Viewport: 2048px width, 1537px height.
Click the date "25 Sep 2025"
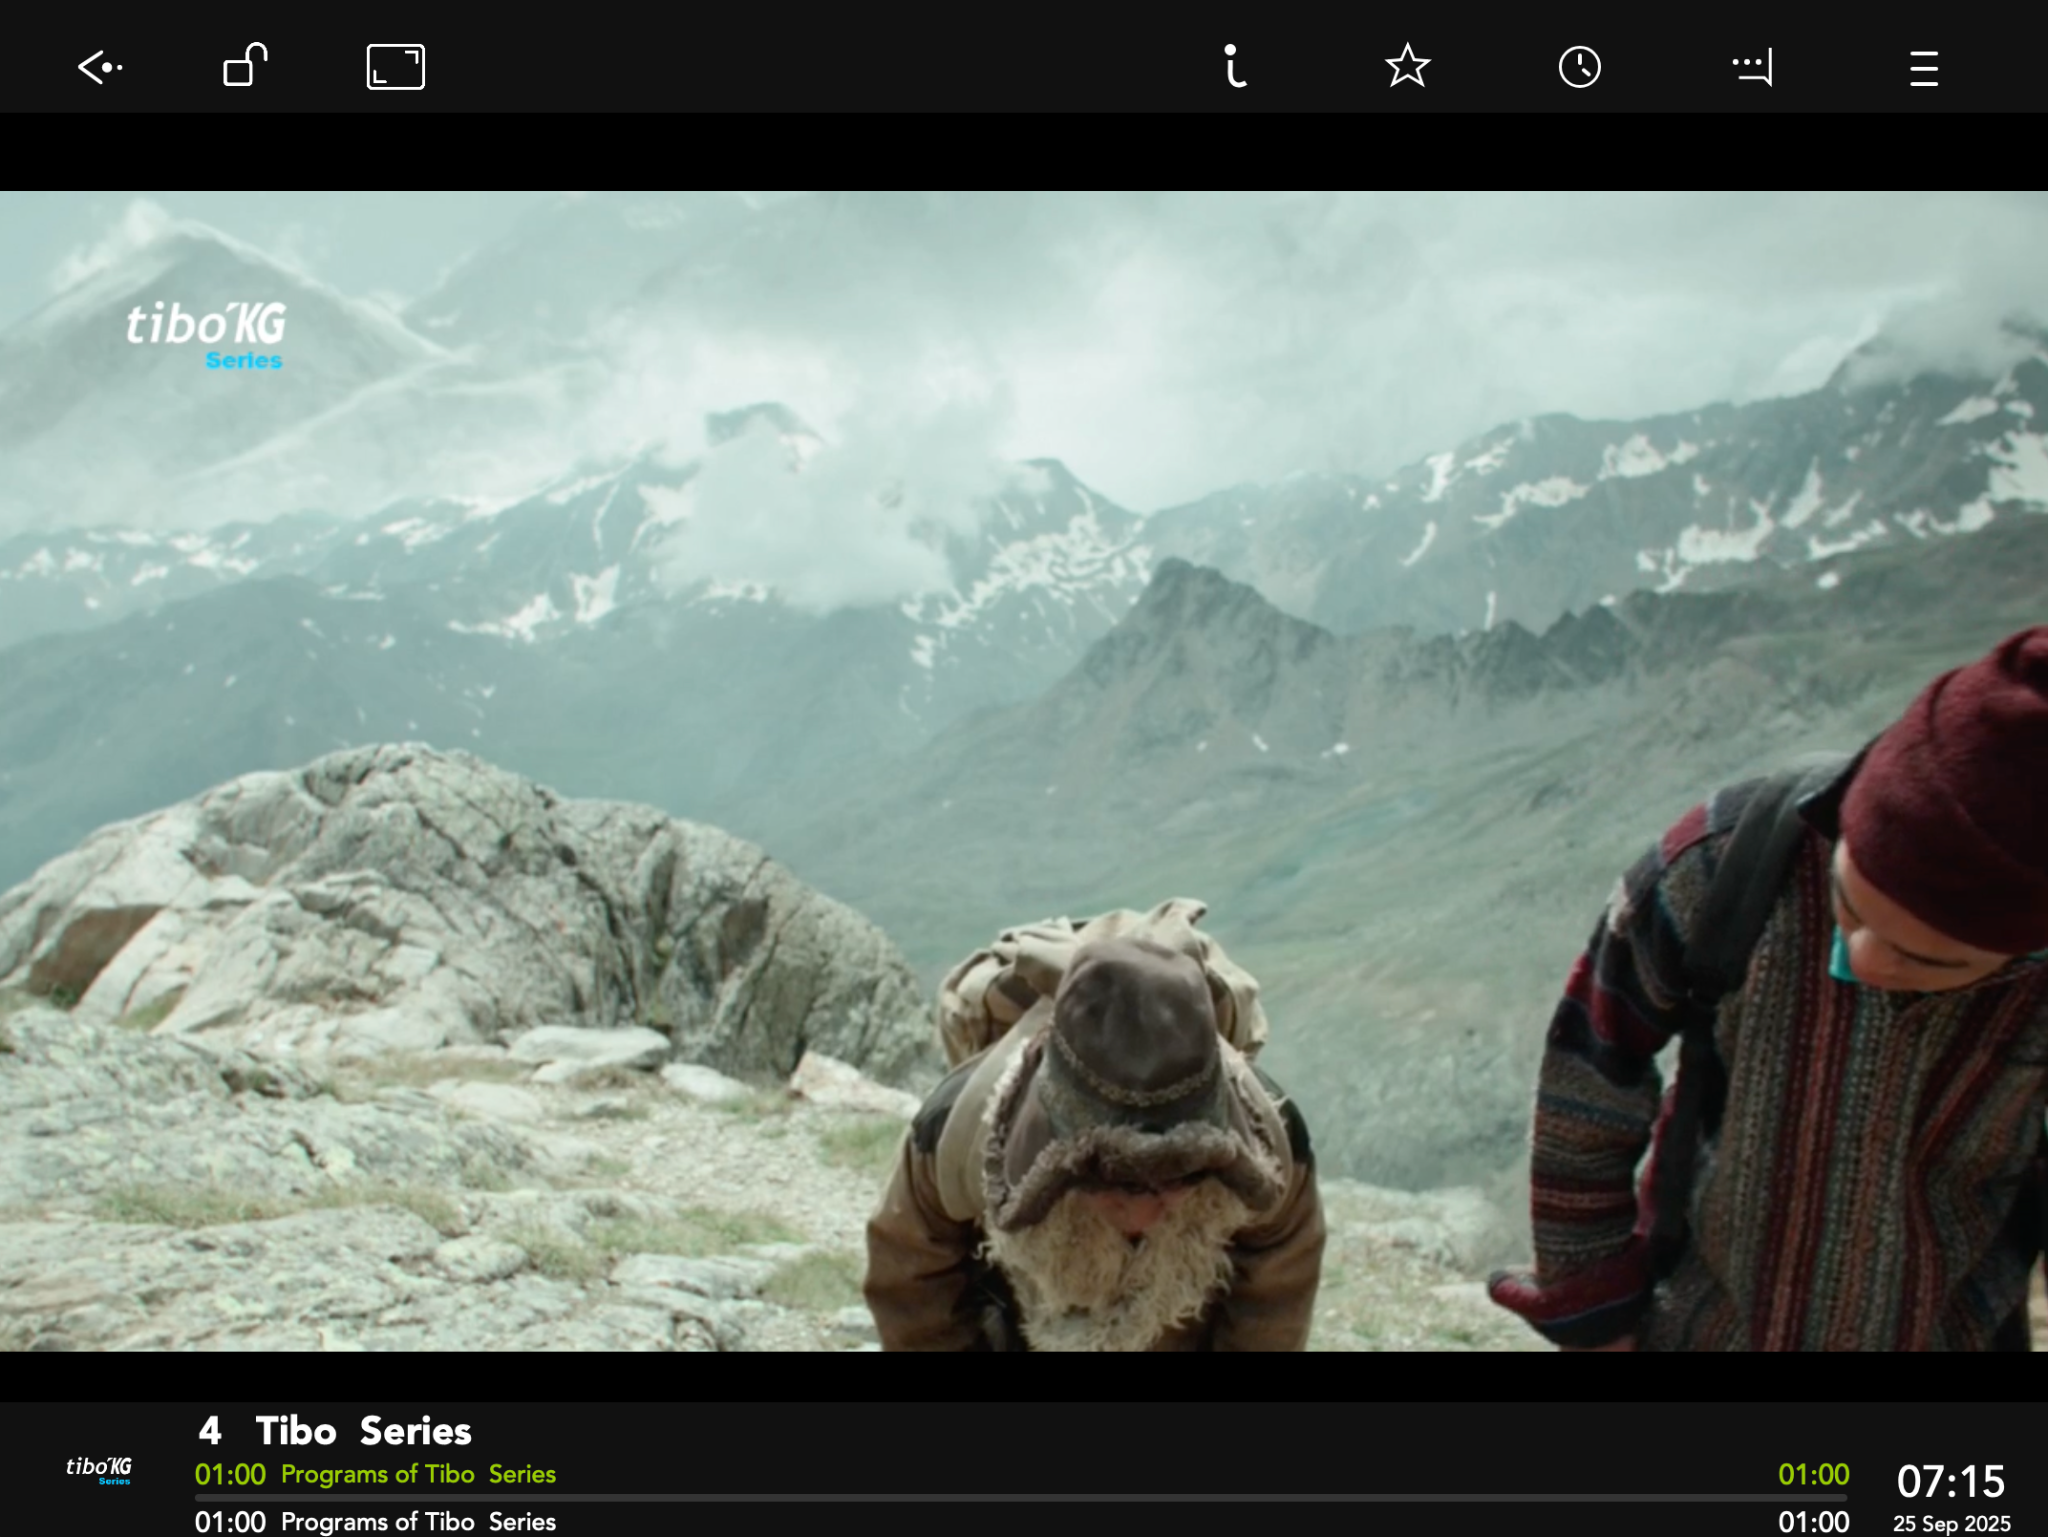click(1950, 1523)
